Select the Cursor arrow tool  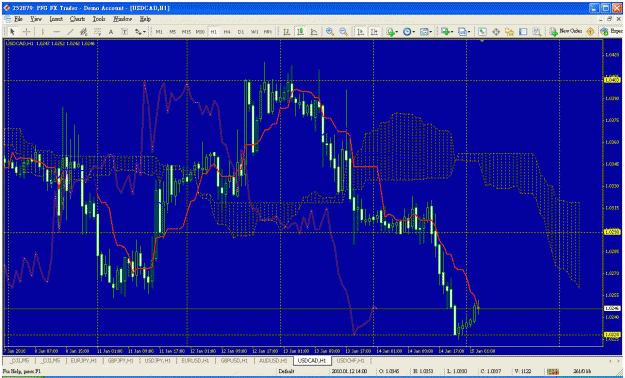(12, 32)
